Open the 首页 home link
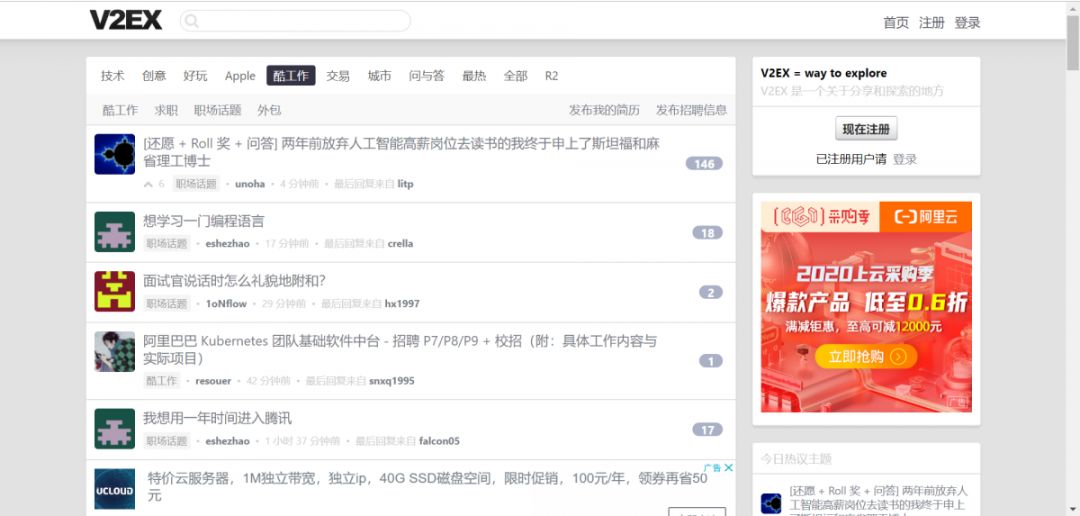 (x=896, y=23)
